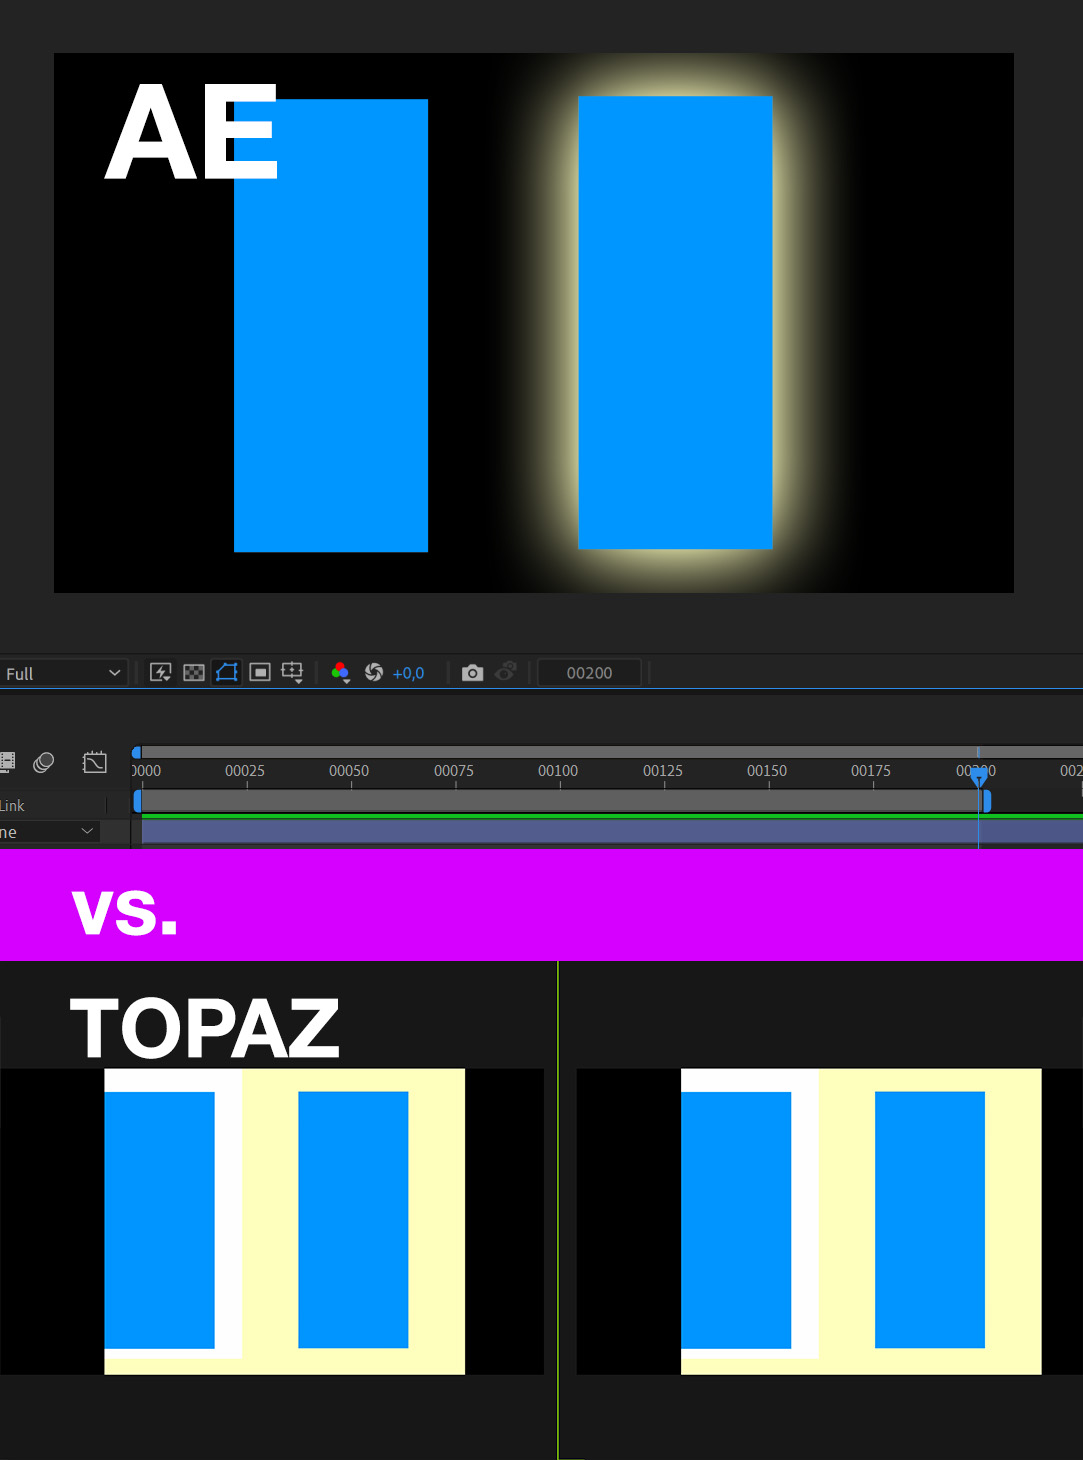Click the Reset Exposure aperture icon
This screenshot has width=1083, height=1460.
374,672
